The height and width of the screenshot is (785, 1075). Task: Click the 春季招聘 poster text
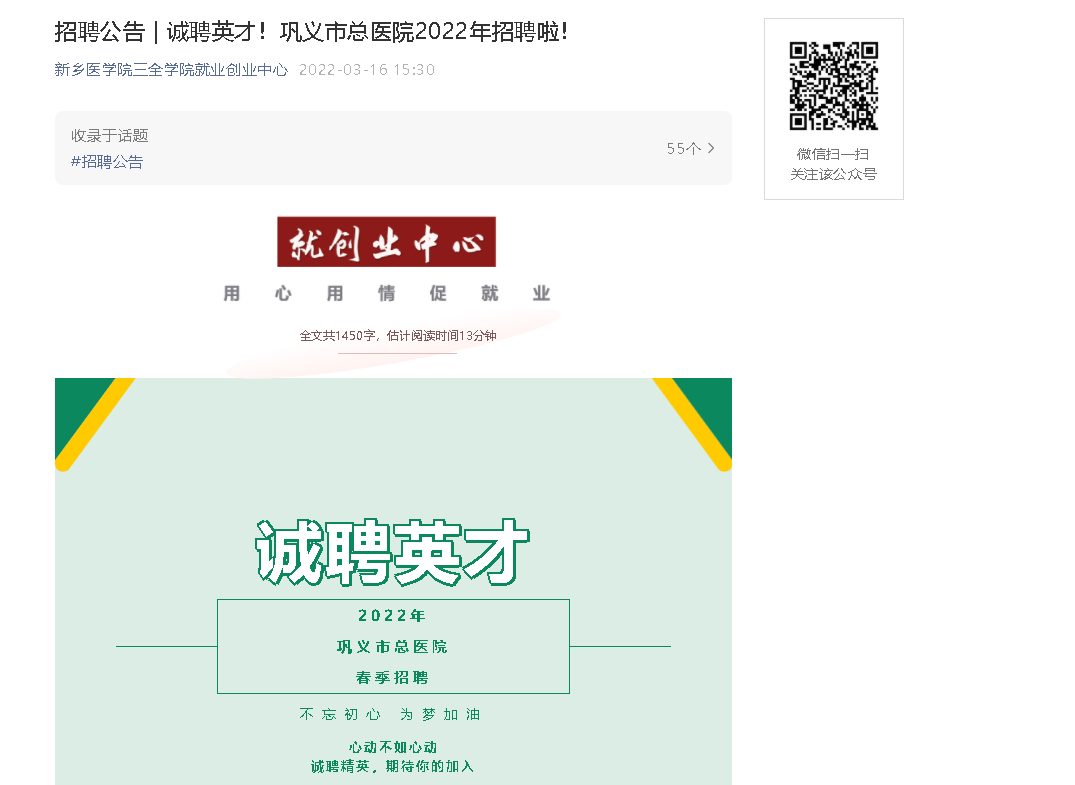392,677
